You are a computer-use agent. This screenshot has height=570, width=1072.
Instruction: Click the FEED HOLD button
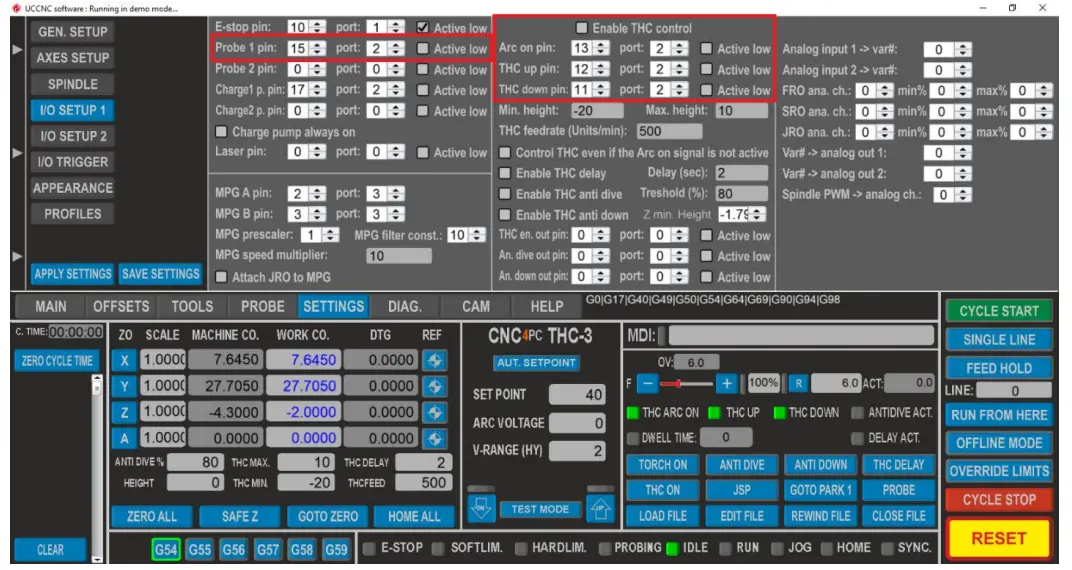(x=998, y=368)
